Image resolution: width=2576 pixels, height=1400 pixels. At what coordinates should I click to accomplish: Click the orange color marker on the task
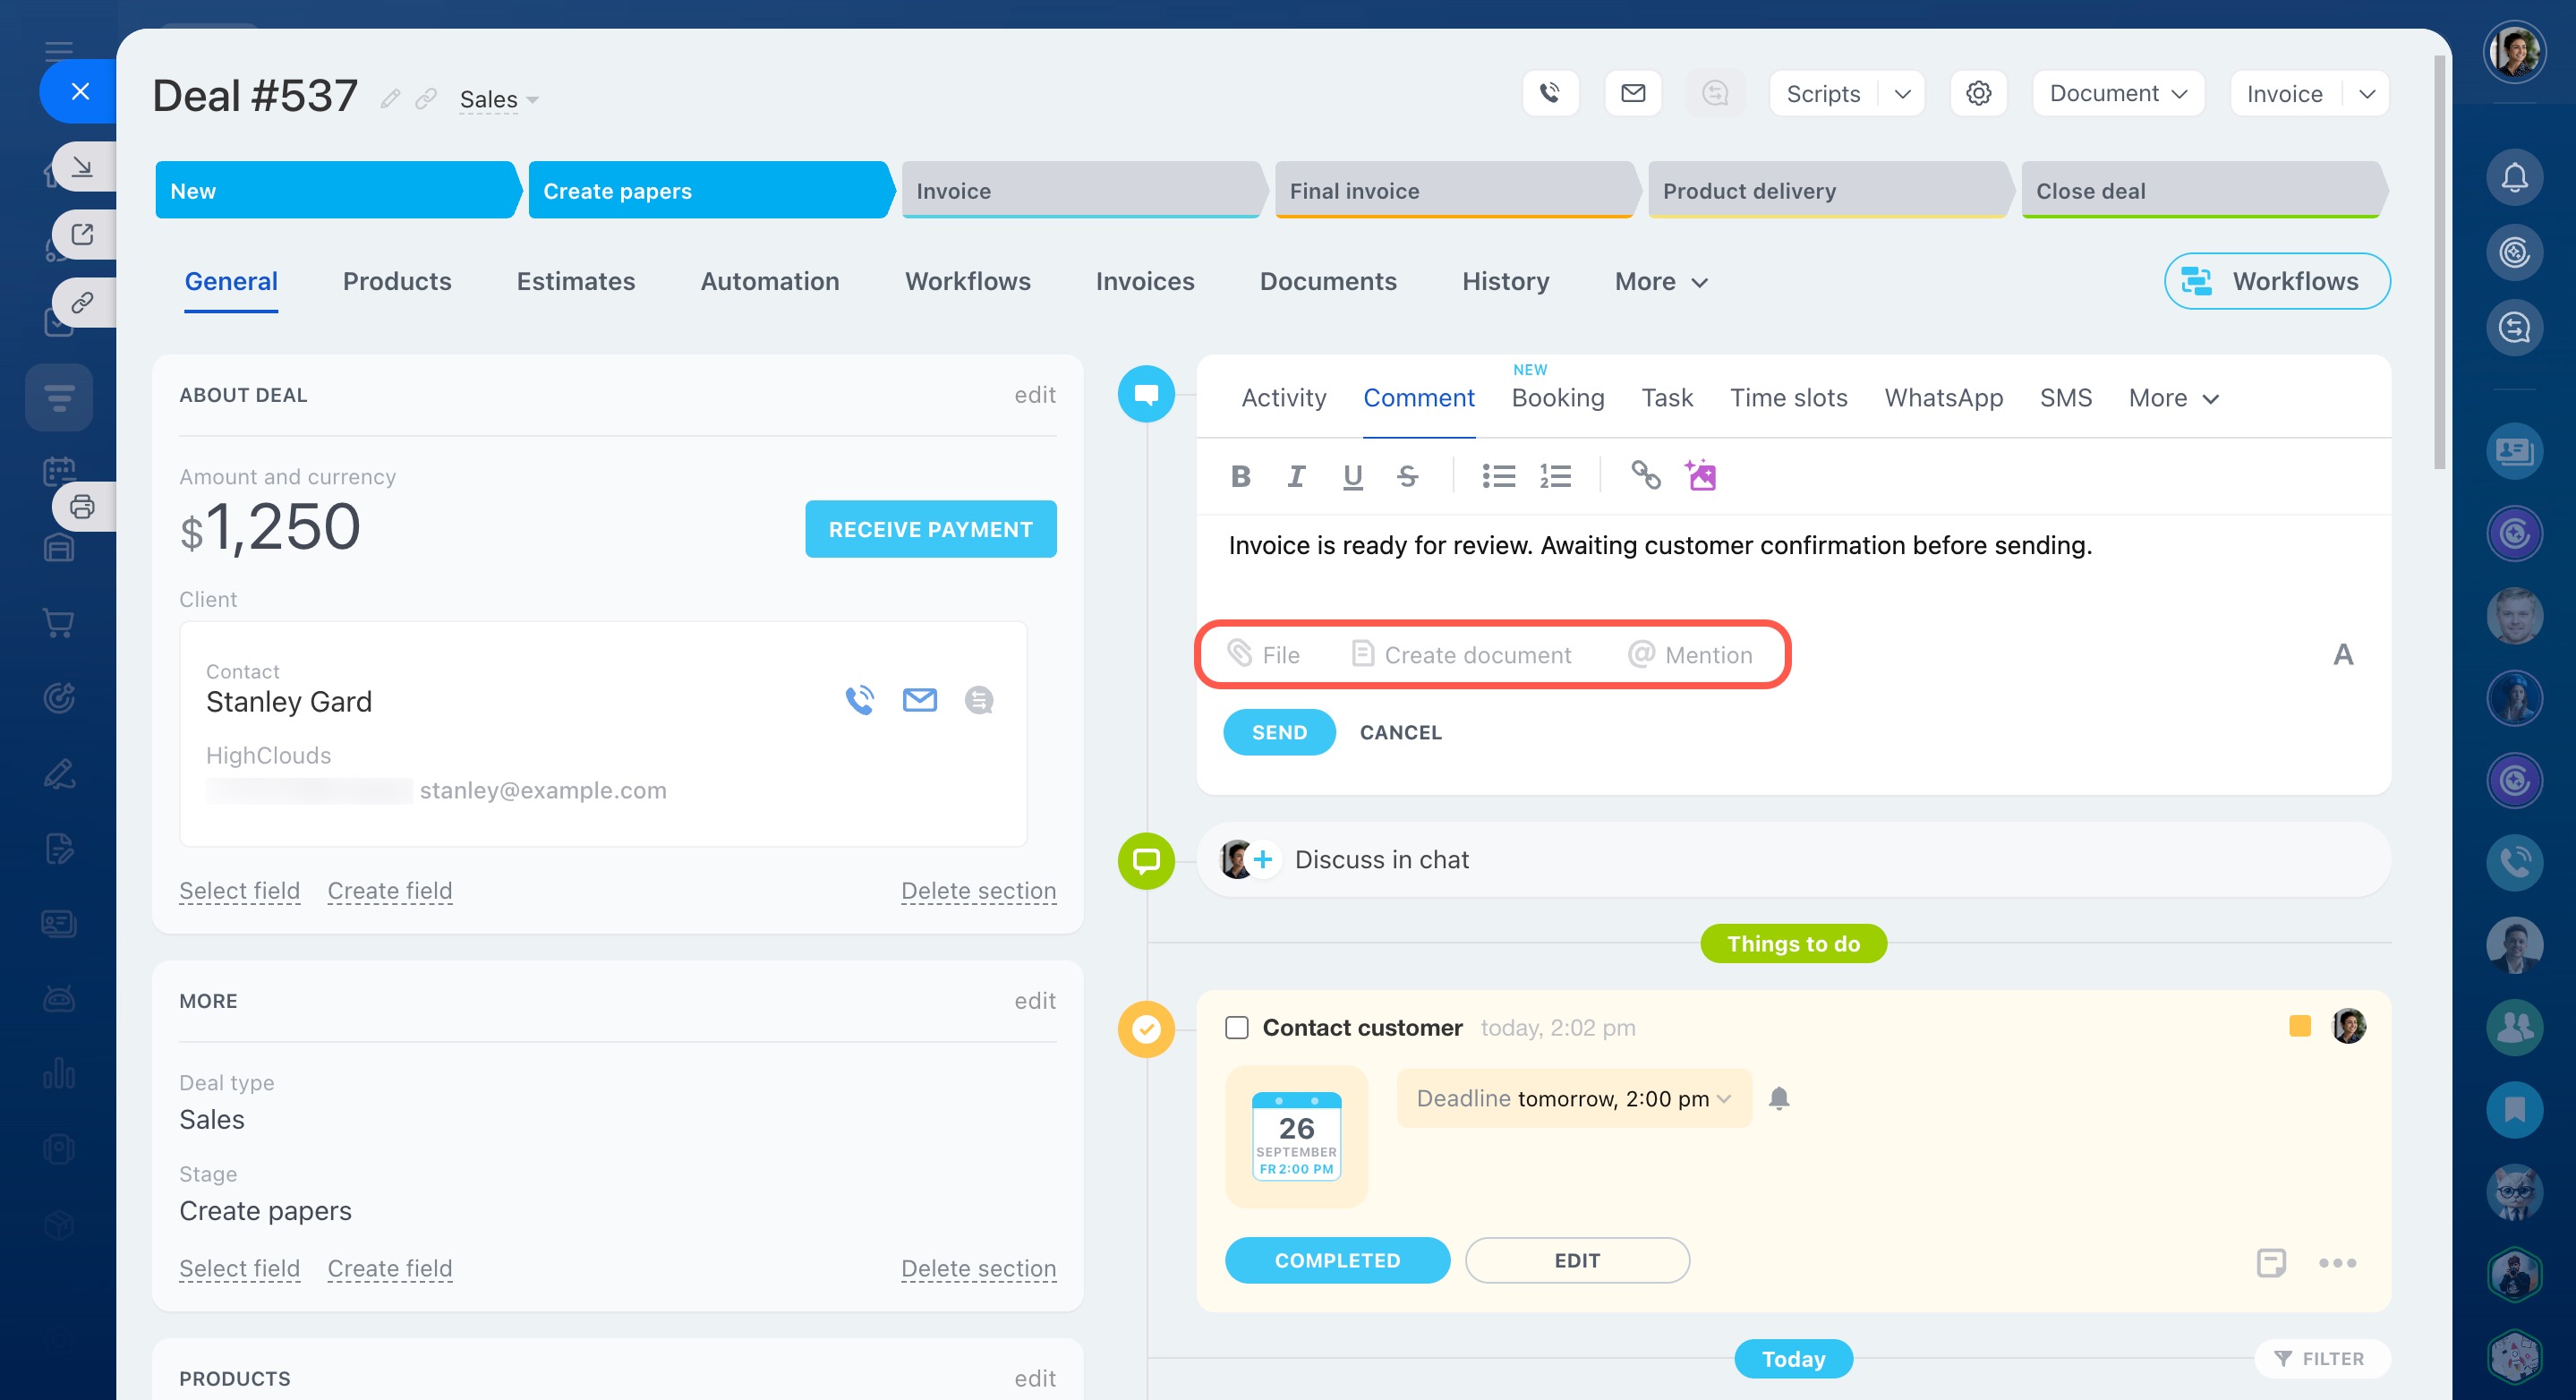coord(2300,1026)
